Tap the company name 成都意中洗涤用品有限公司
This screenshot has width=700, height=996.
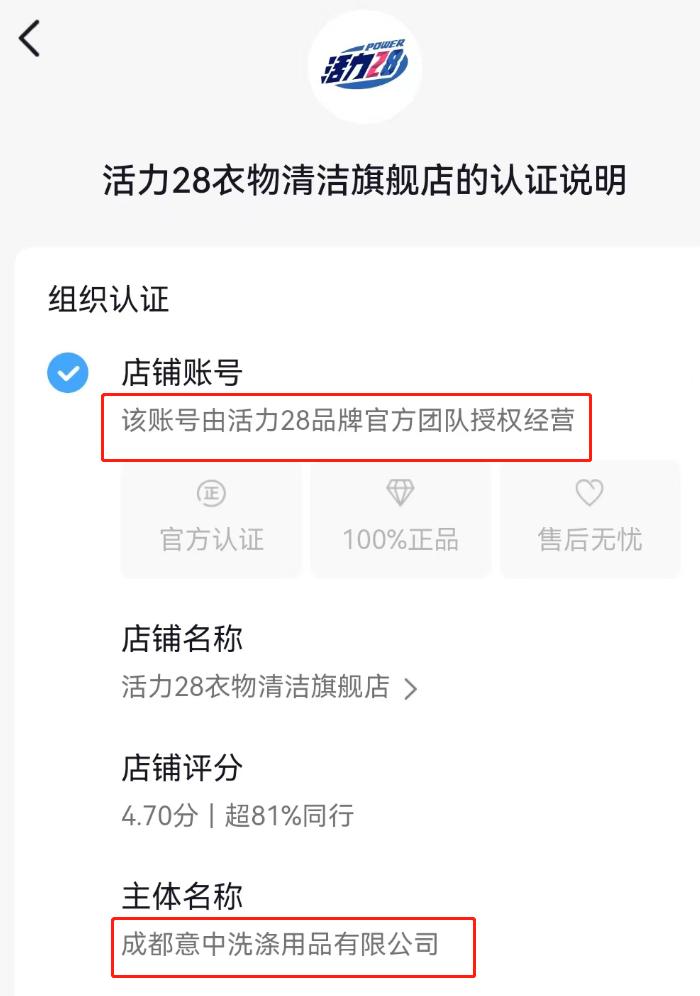pyautogui.click(x=280, y=945)
